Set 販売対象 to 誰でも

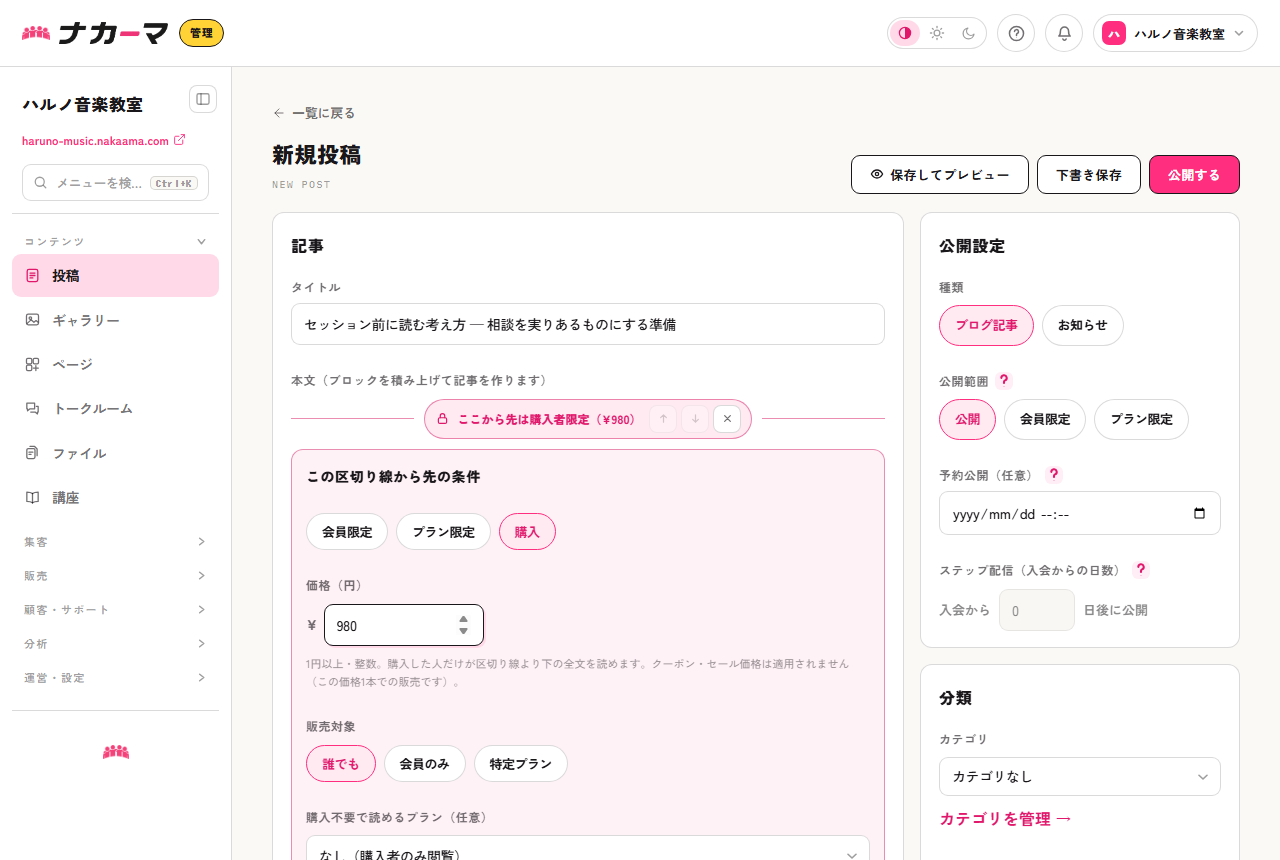[x=341, y=763]
